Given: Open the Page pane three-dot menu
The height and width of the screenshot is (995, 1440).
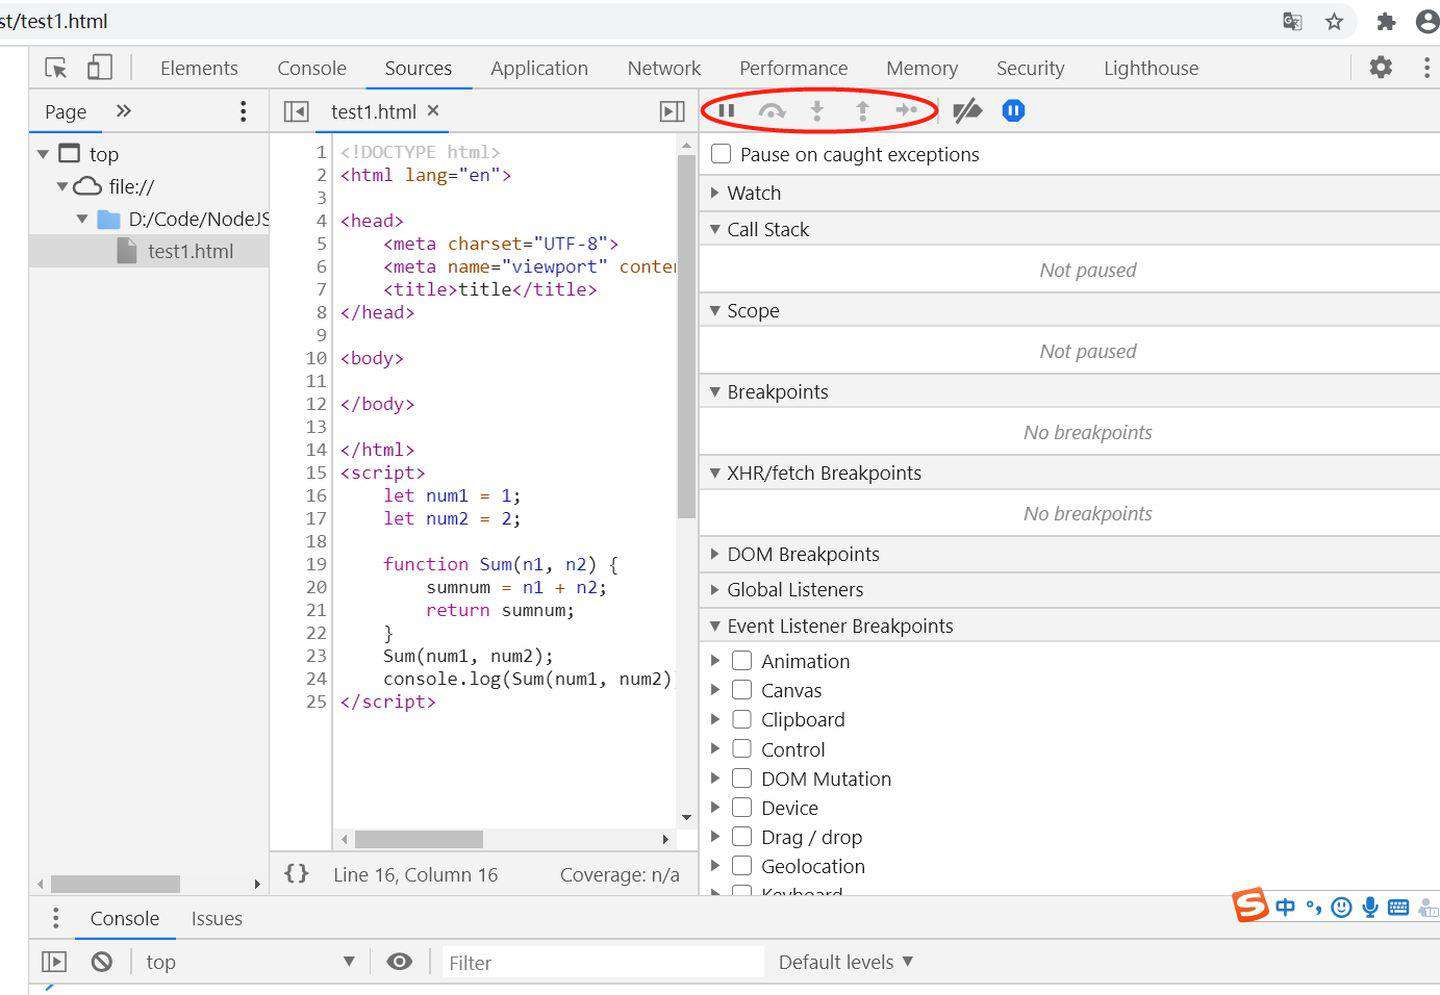Looking at the screenshot, I should pos(243,111).
